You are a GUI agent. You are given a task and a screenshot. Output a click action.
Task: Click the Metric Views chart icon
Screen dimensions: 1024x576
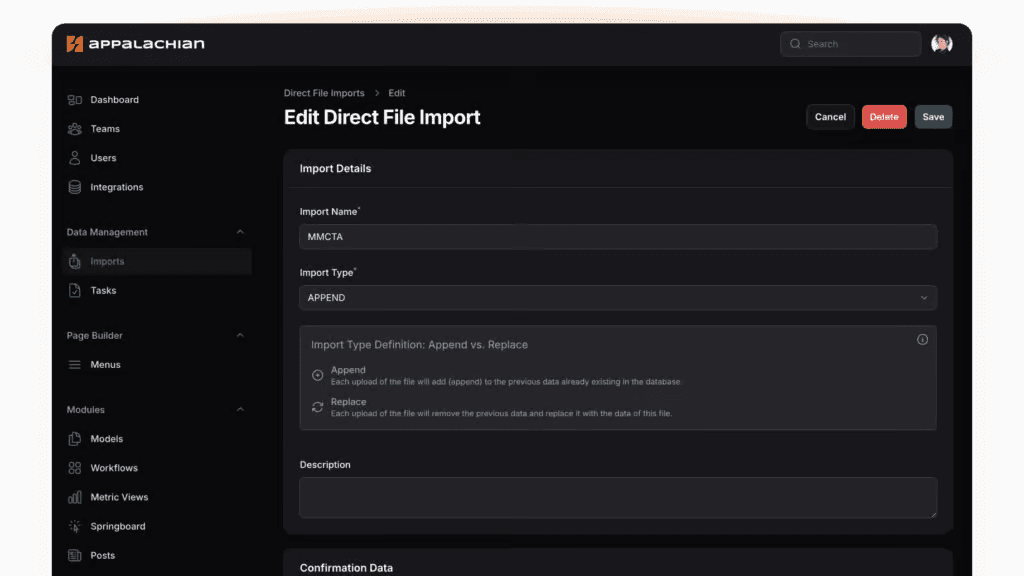[x=74, y=497]
